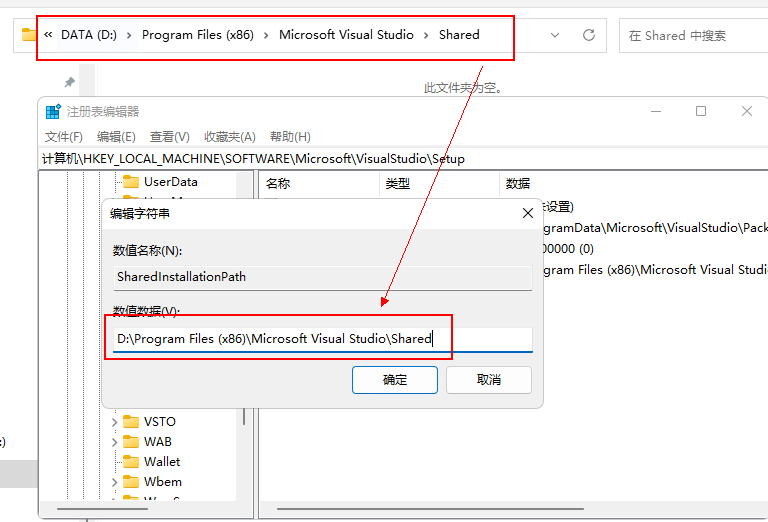The width and height of the screenshot is (768, 522).
Task: Confirm with the 确定 button
Action: pos(395,380)
